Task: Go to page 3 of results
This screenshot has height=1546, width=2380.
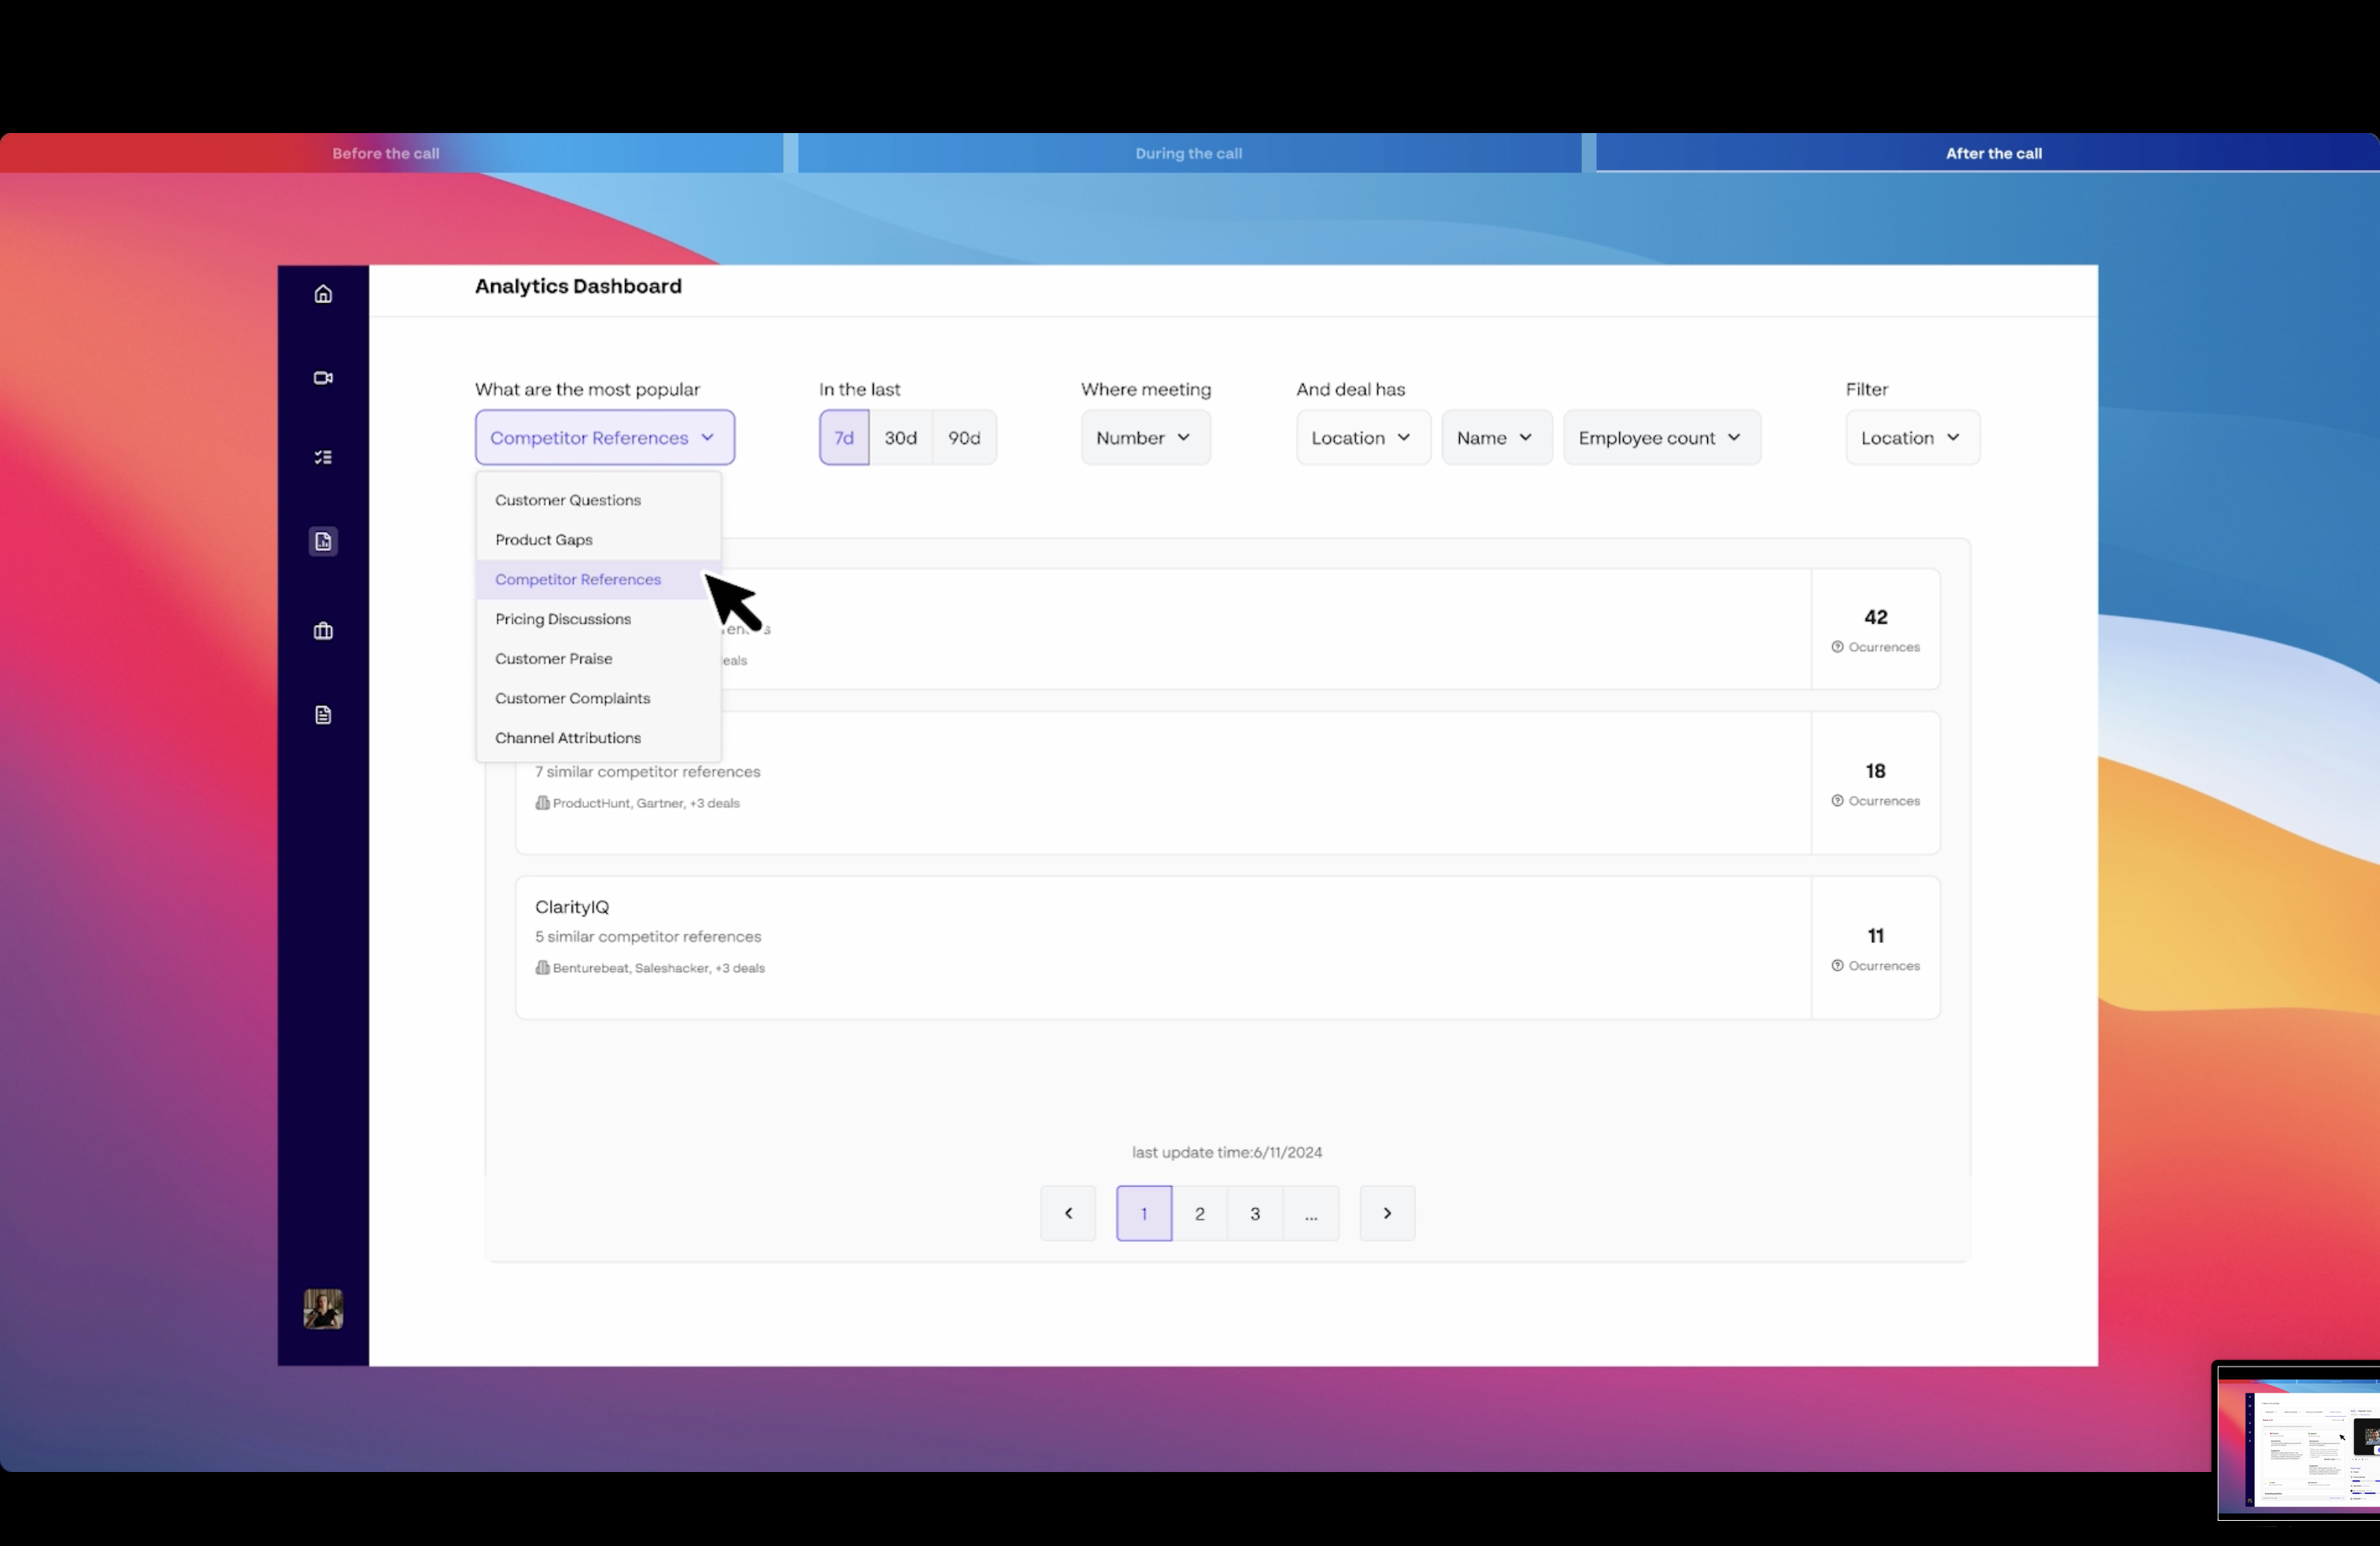Action: coord(1254,1213)
